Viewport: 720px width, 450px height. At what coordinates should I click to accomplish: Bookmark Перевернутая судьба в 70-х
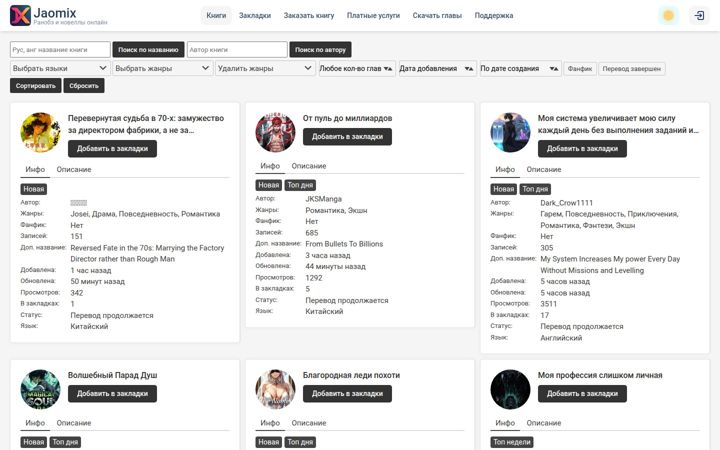click(112, 149)
